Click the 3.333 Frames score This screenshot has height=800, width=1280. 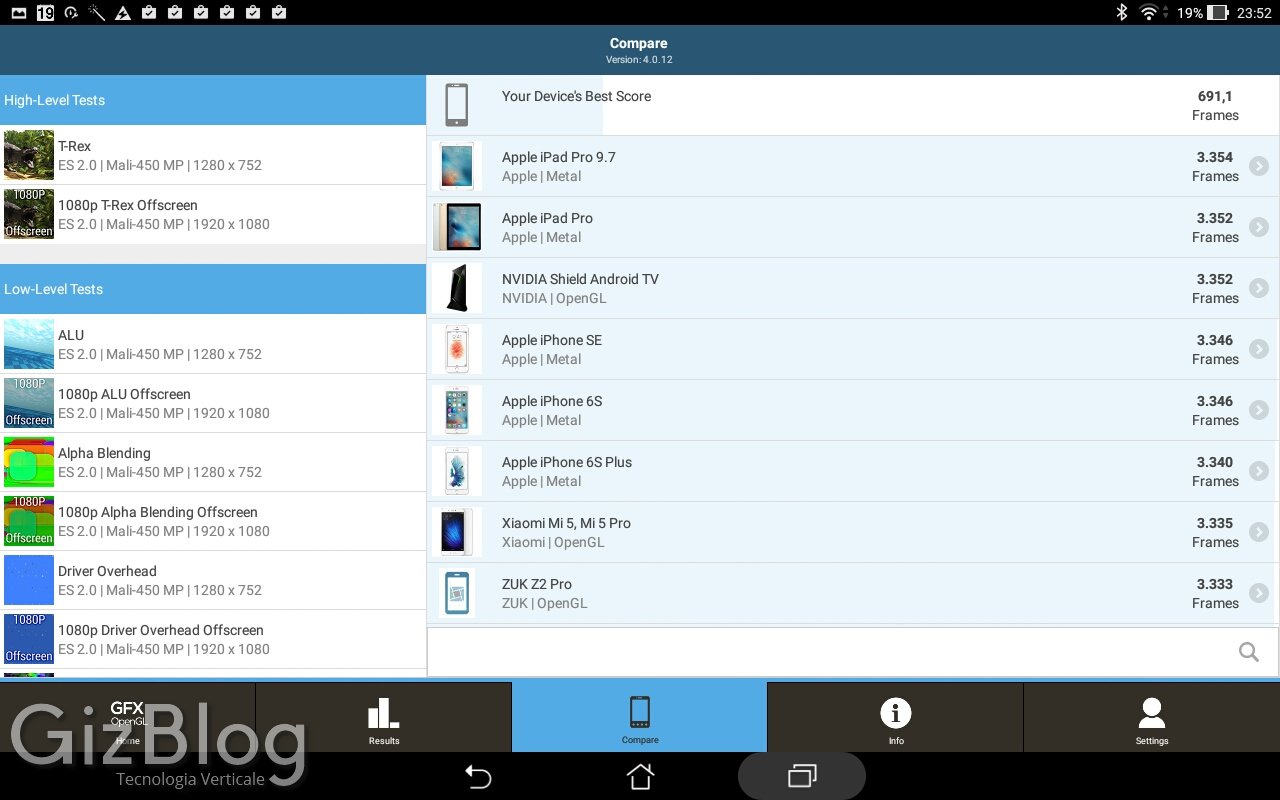[1215, 593]
